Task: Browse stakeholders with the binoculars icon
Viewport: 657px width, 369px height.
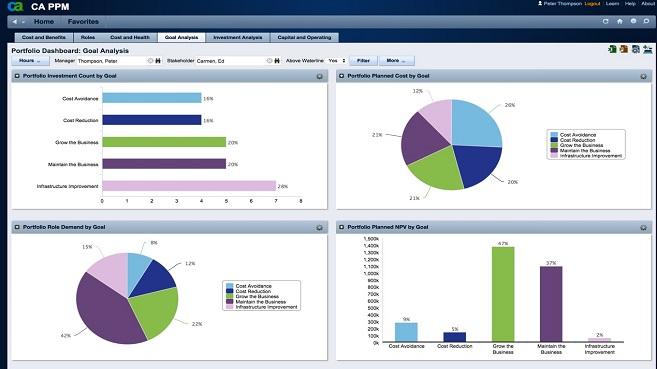Action: click(x=277, y=61)
